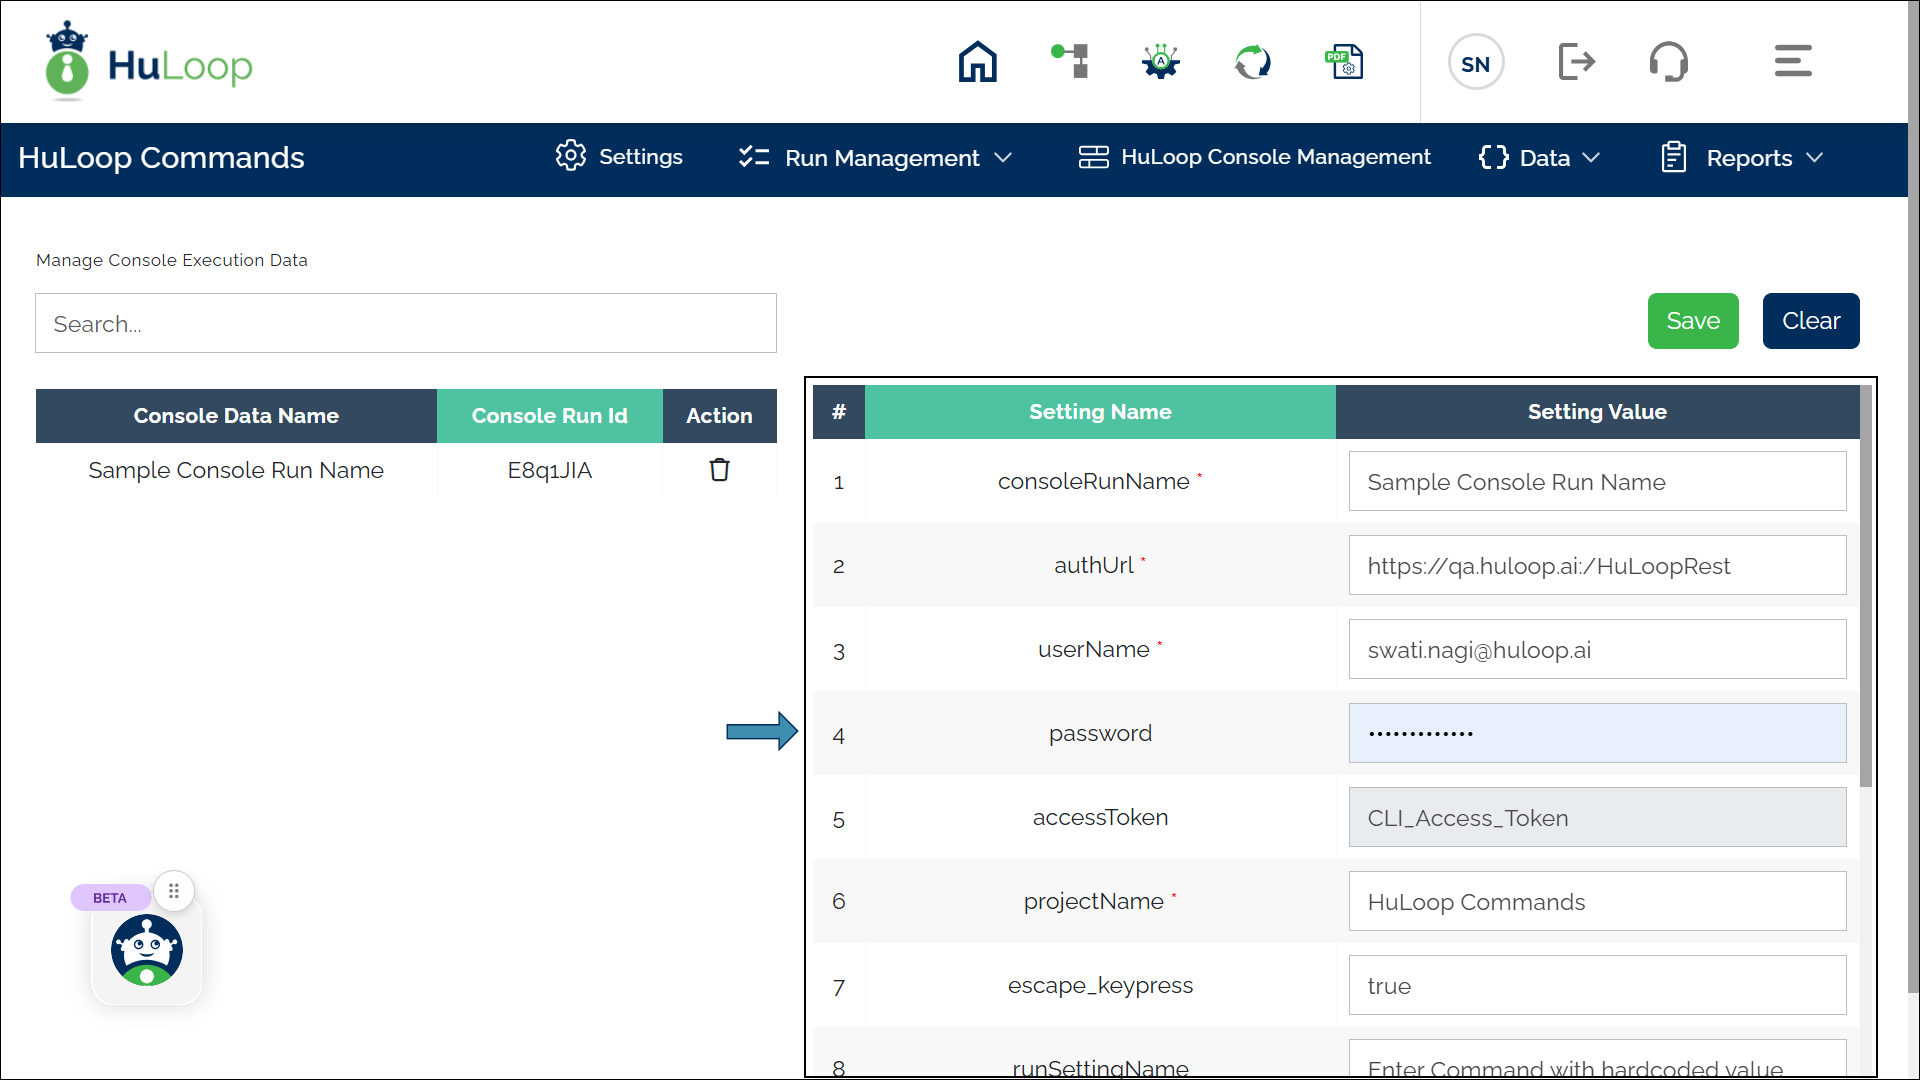1920x1080 pixels.
Task: Open the Settings menu item
Action: 619,157
